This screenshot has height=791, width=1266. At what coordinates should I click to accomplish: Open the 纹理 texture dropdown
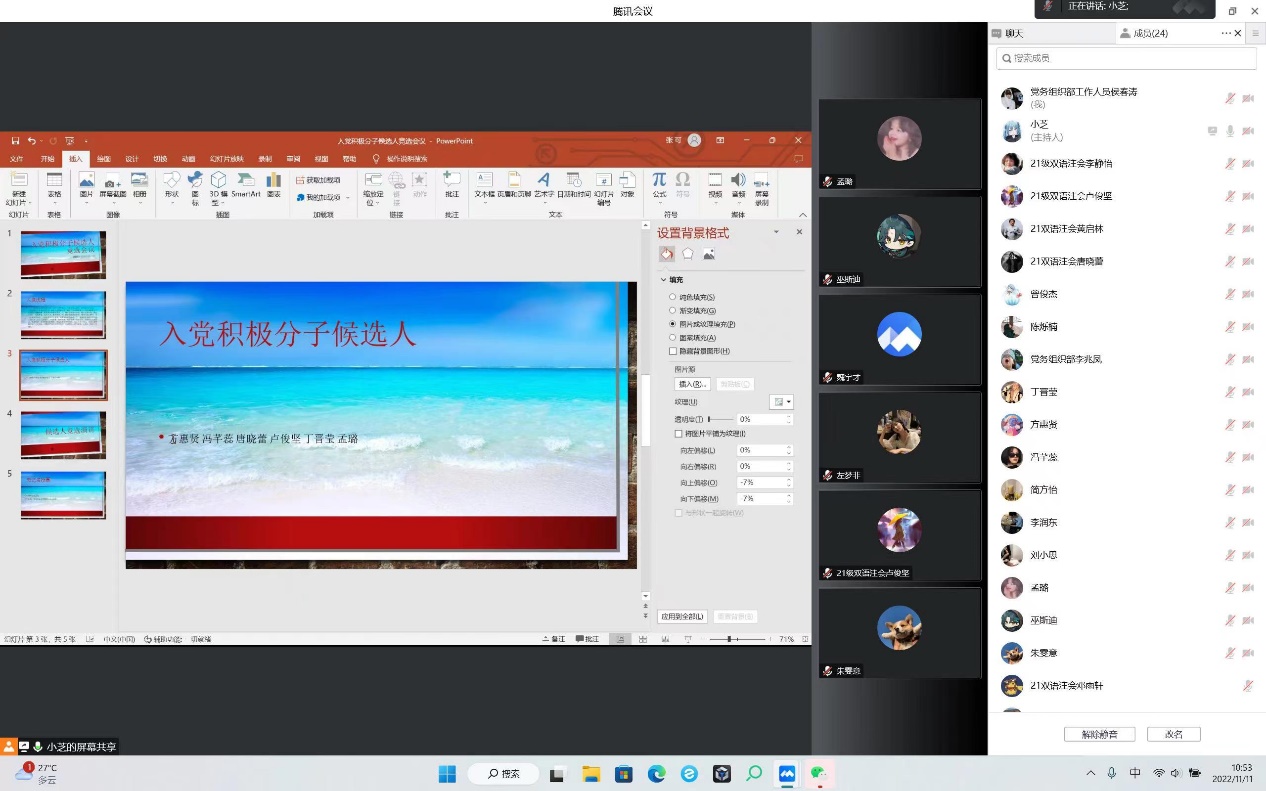point(781,401)
